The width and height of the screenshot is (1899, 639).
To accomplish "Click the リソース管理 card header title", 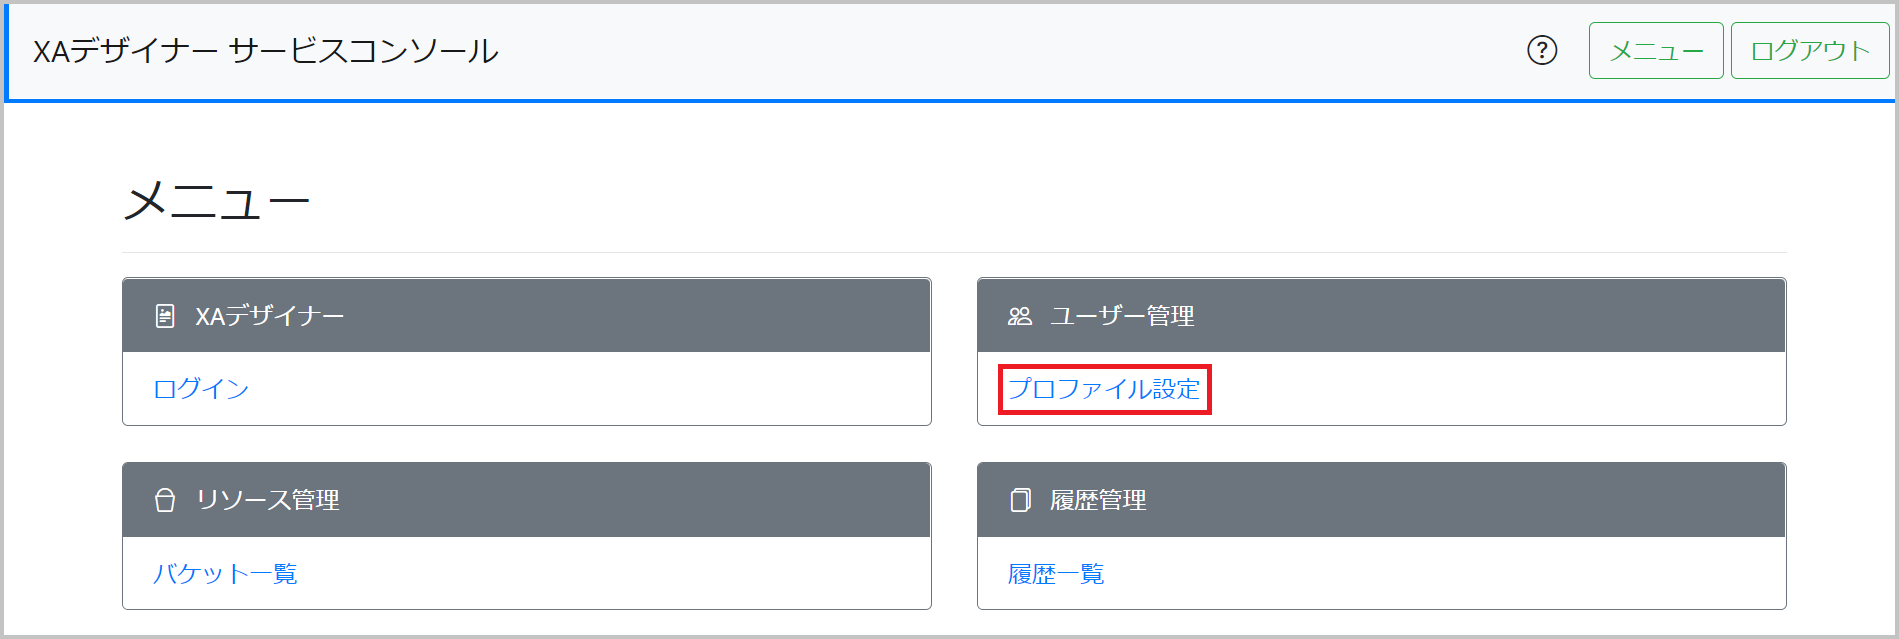I will click(x=268, y=500).
